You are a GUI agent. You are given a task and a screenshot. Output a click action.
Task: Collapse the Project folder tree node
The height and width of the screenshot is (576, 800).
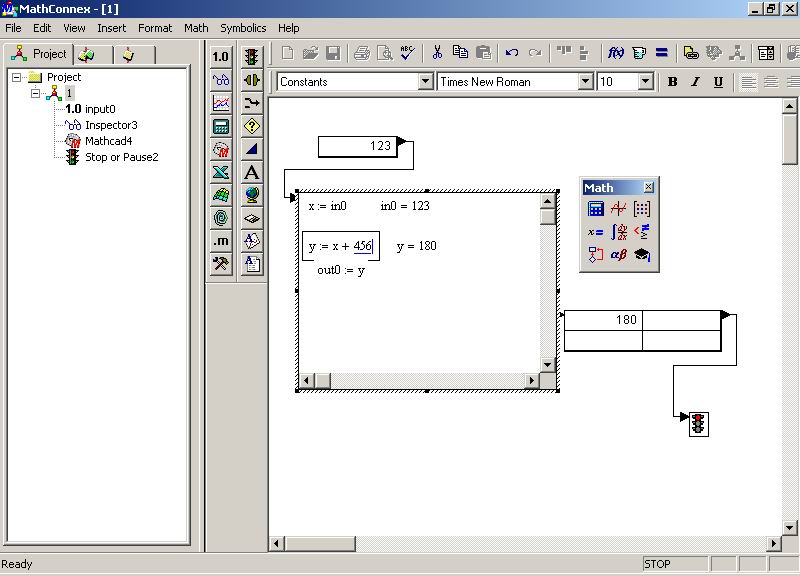tap(17, 78)
